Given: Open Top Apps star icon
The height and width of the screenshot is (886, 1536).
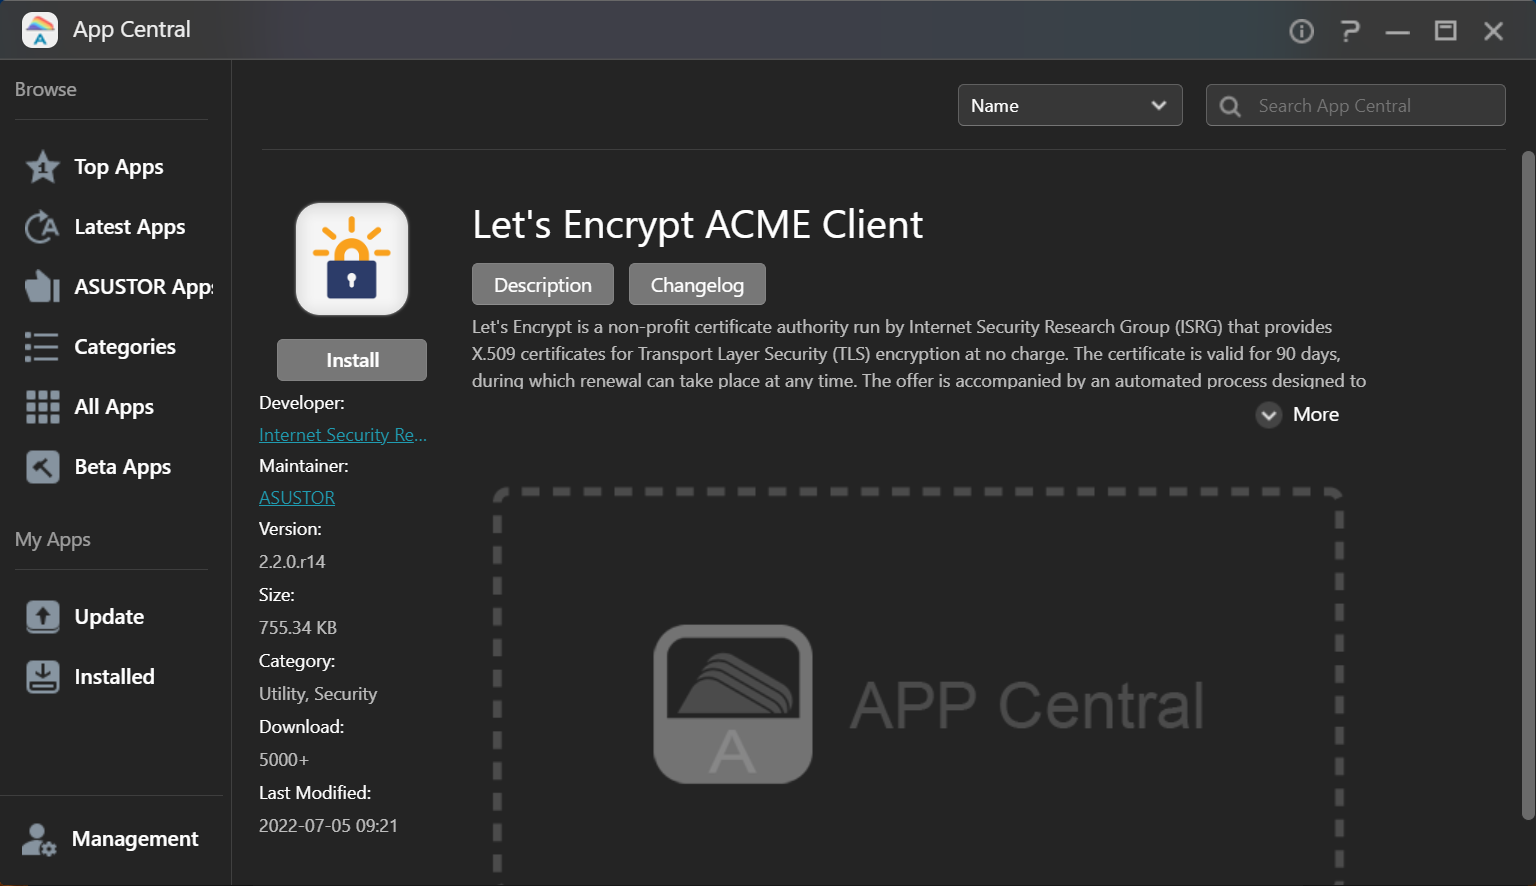Looking at the screenshot, I should [x=42, y=167].
